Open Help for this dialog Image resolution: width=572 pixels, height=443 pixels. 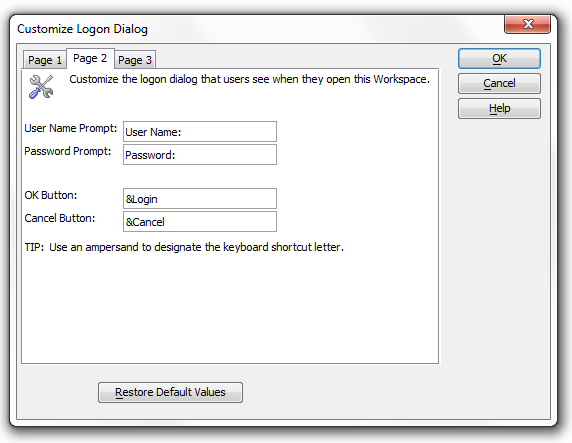[499, 108]
